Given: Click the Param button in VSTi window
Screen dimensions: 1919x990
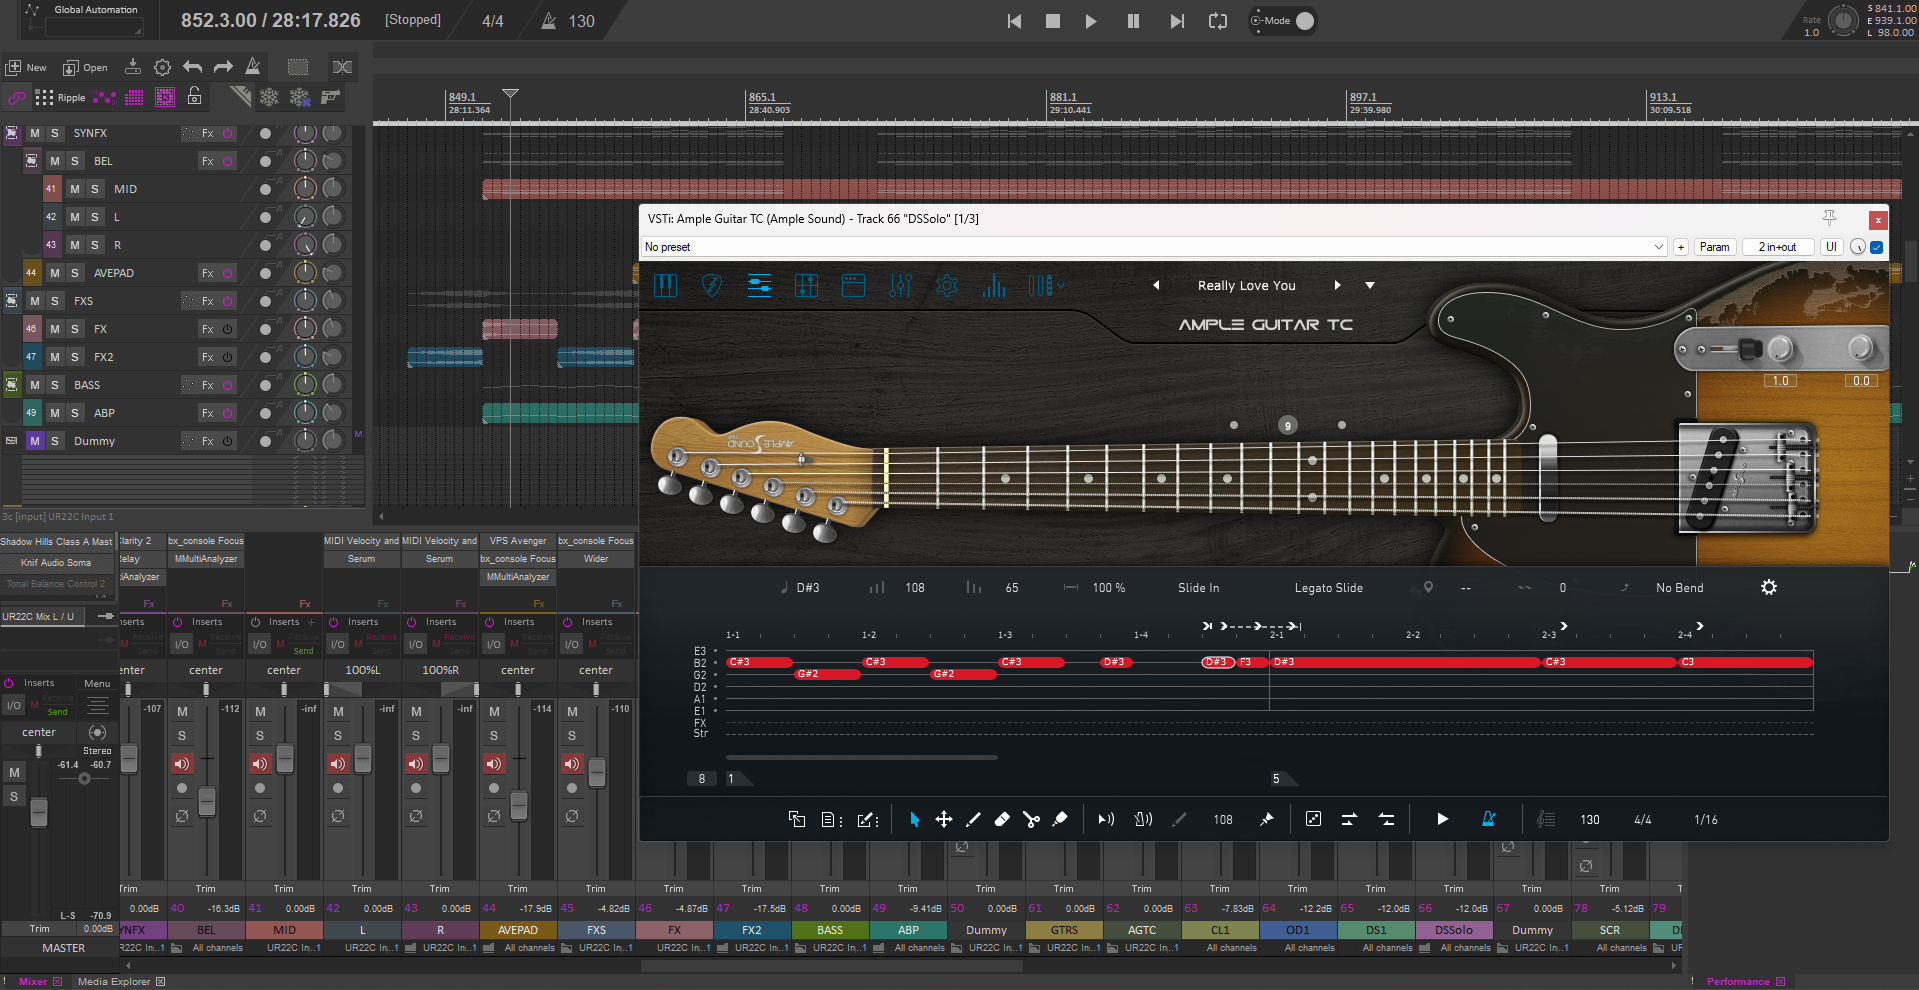Looking at the screenshot, I should click(1714, 247).
